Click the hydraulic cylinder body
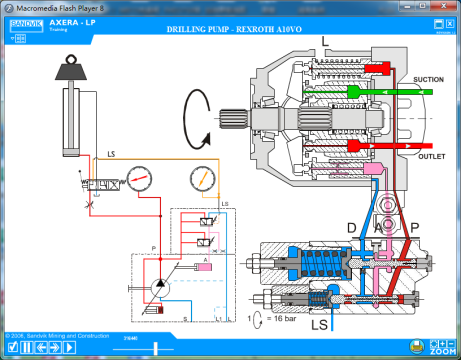Screen dimensions: 461x360 [x=71, y=122]
